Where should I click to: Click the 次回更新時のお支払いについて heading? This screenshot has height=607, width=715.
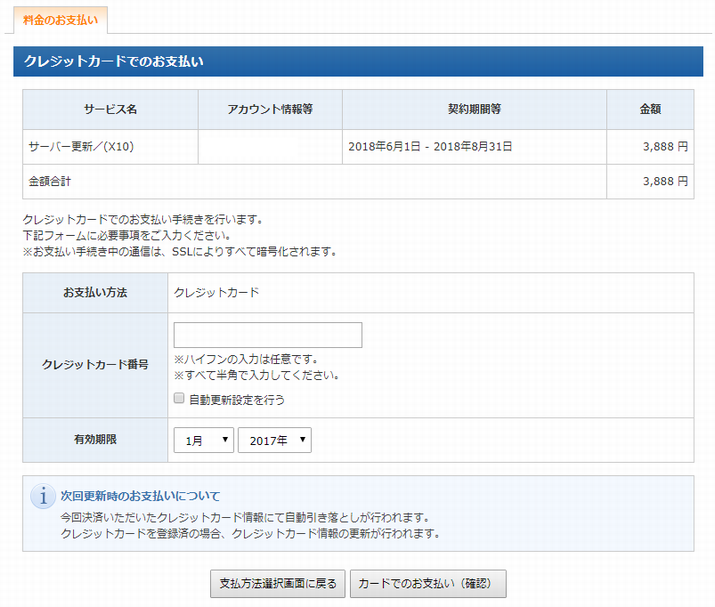tap(140, 496)
